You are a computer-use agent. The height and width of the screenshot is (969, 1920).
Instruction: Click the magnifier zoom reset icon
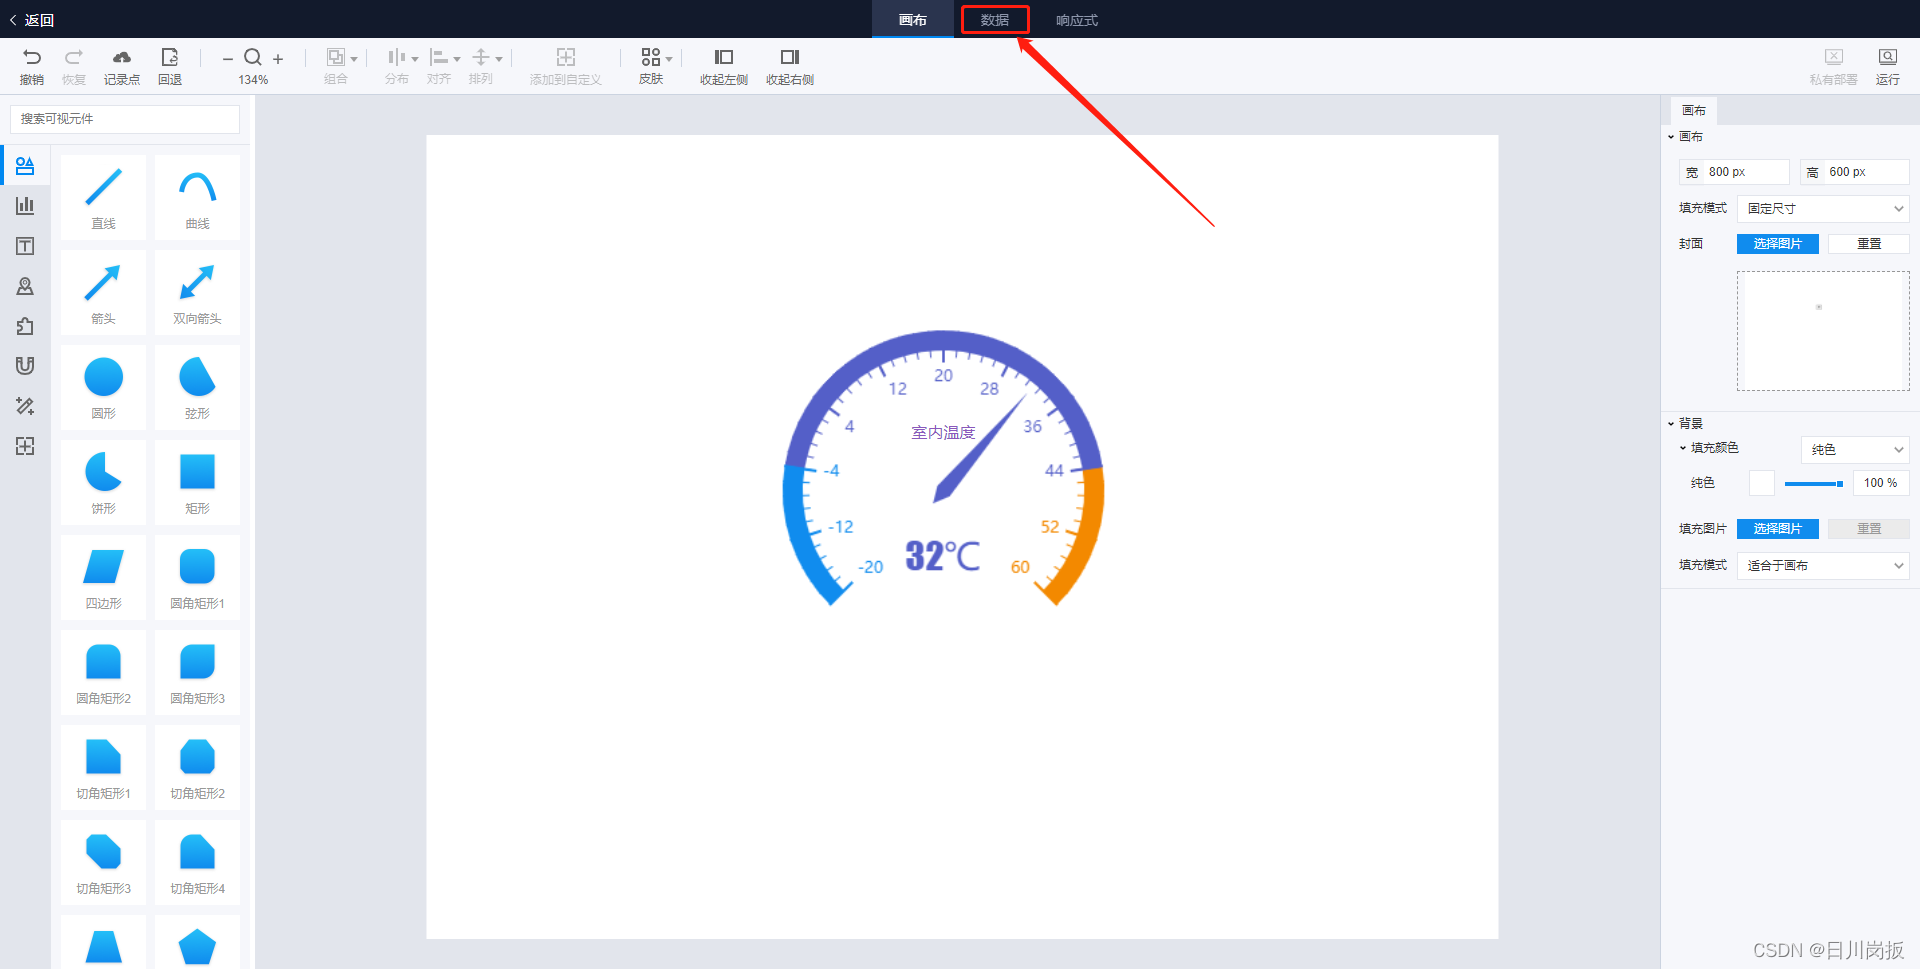coord(253,57)
